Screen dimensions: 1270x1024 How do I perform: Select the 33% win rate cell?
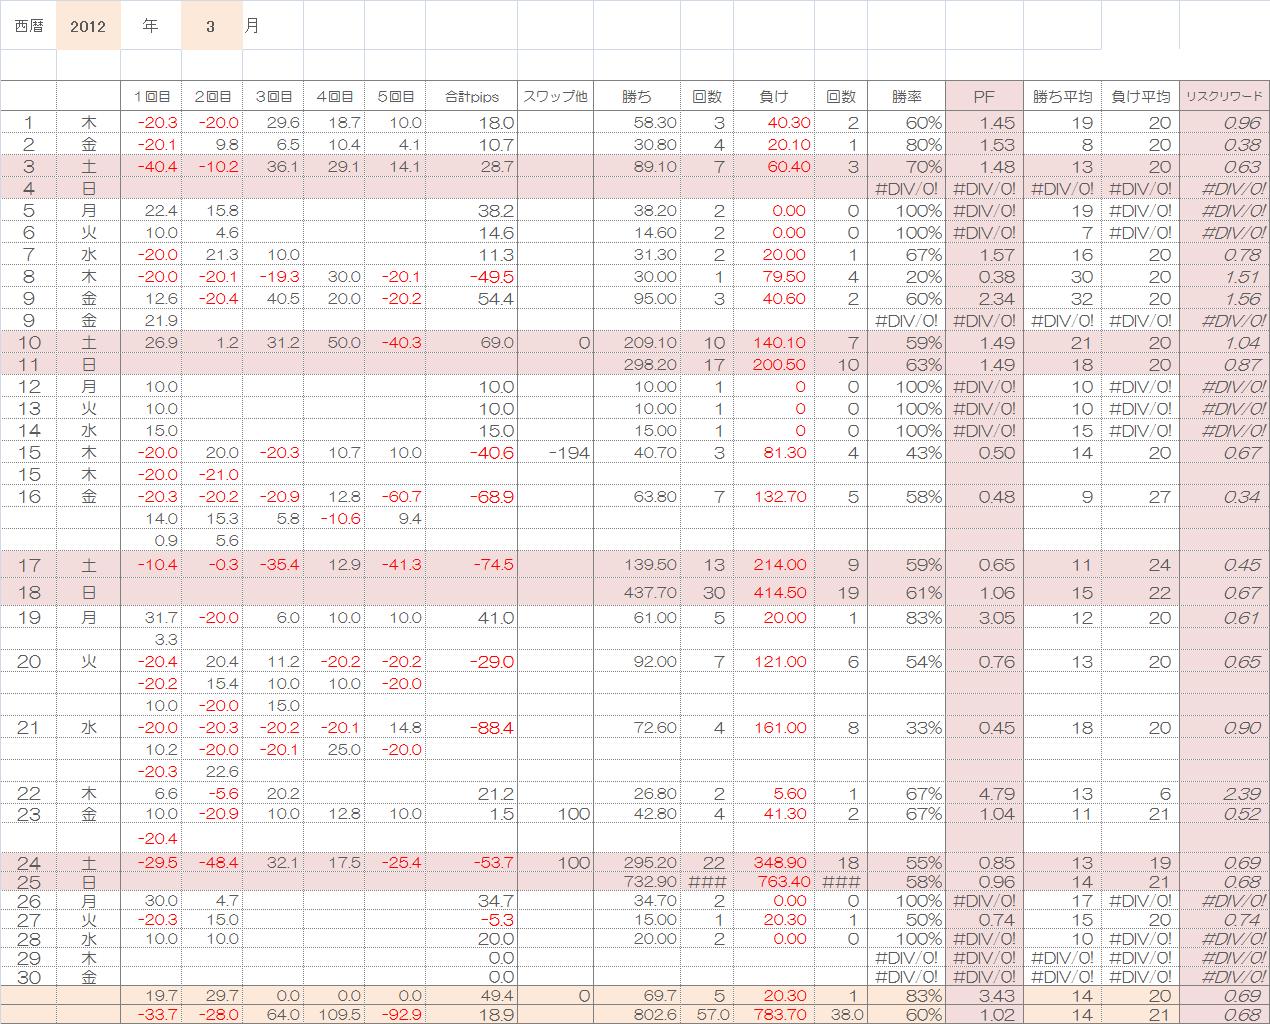[905, 727]
